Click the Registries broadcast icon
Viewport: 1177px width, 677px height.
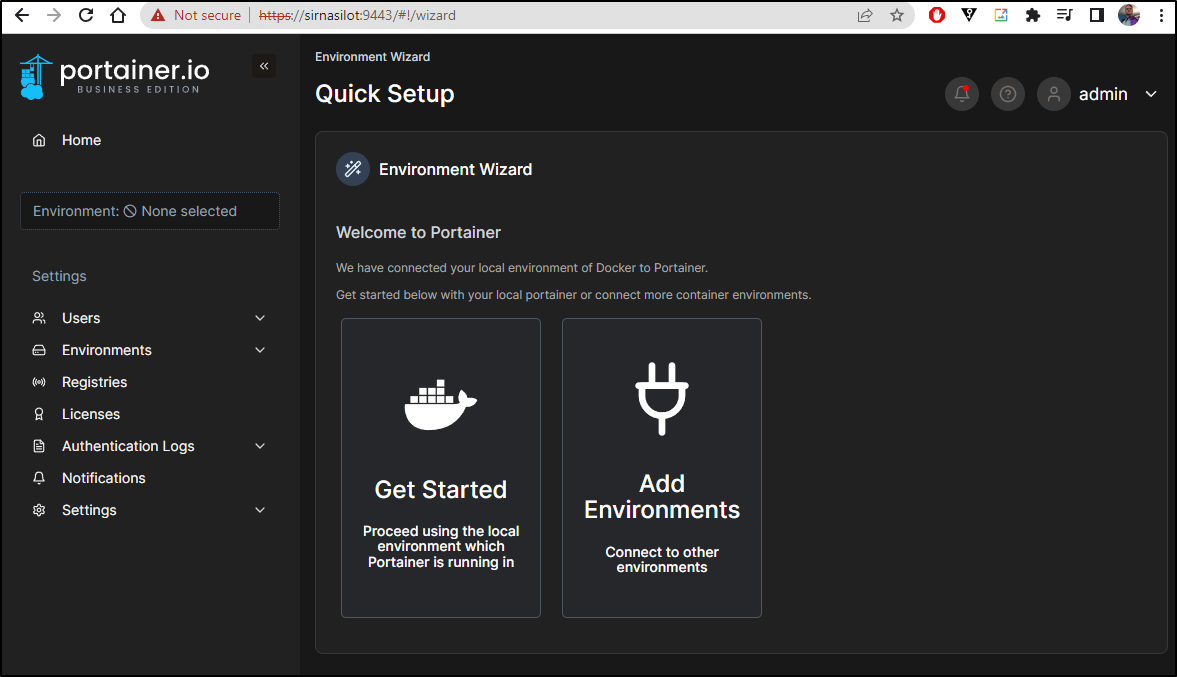click(x=39, y=382)
